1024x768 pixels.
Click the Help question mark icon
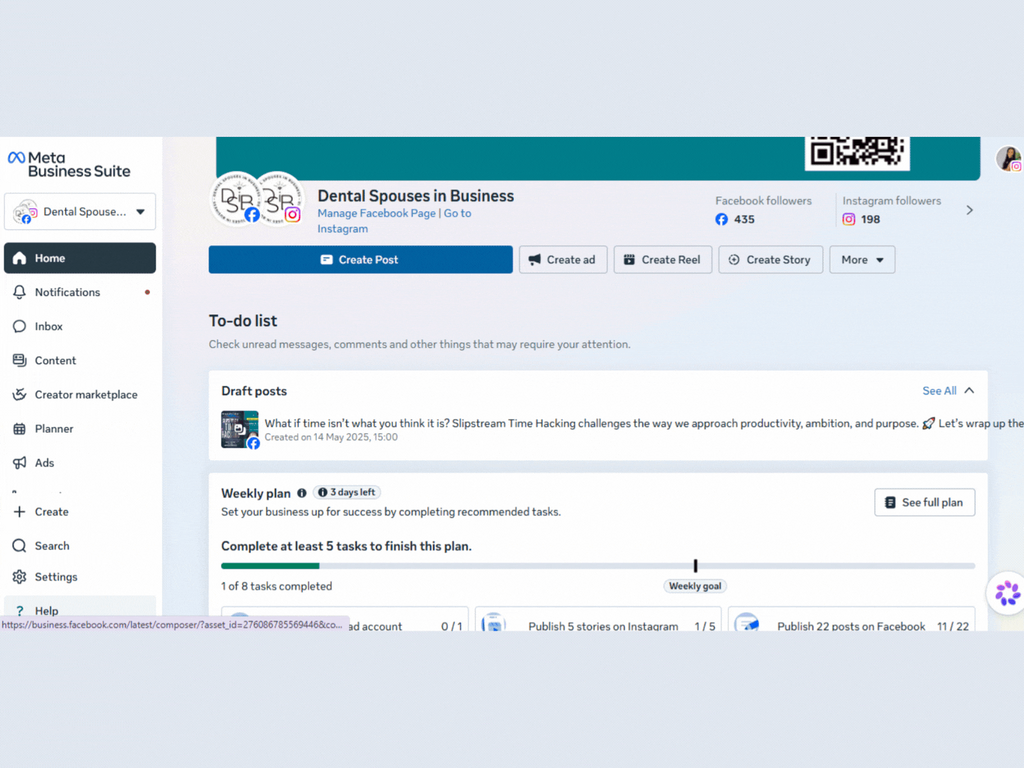click(x=20, y=611)
